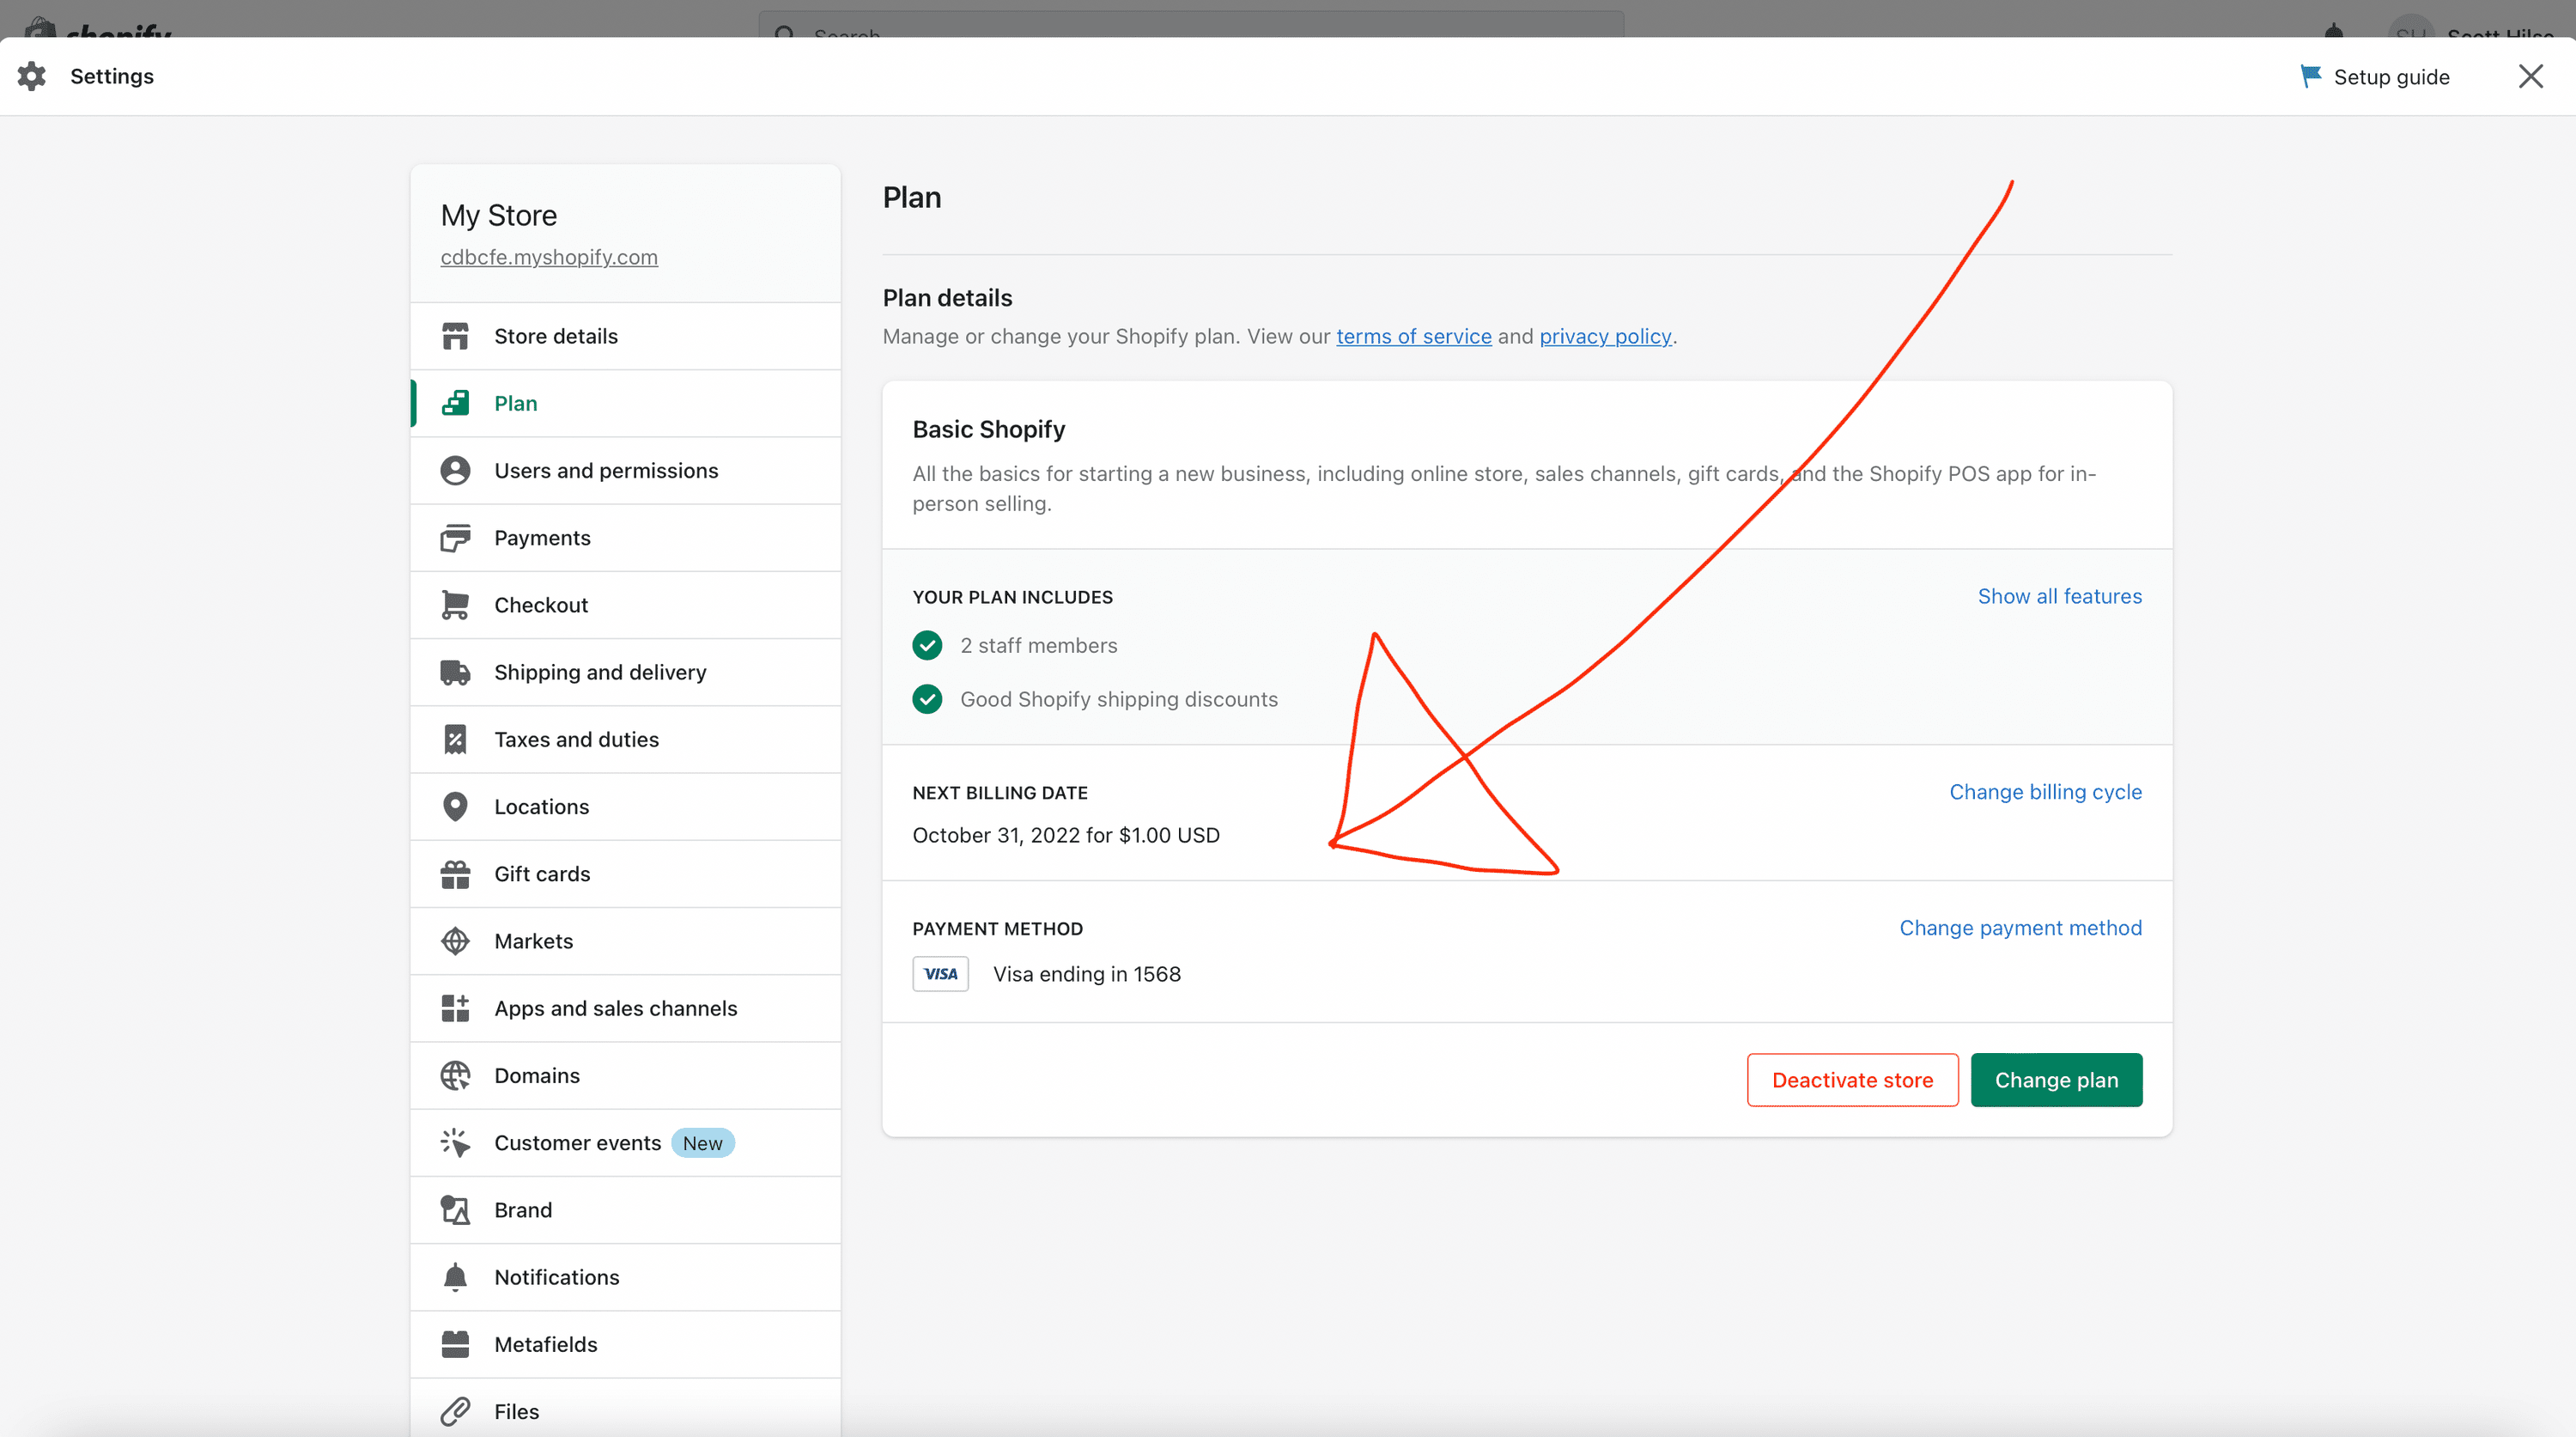The width and height of the screenshot is (2576, 1437).
Task: Click the 'Basic Shopify' plan name
Action: coord(988,429)
